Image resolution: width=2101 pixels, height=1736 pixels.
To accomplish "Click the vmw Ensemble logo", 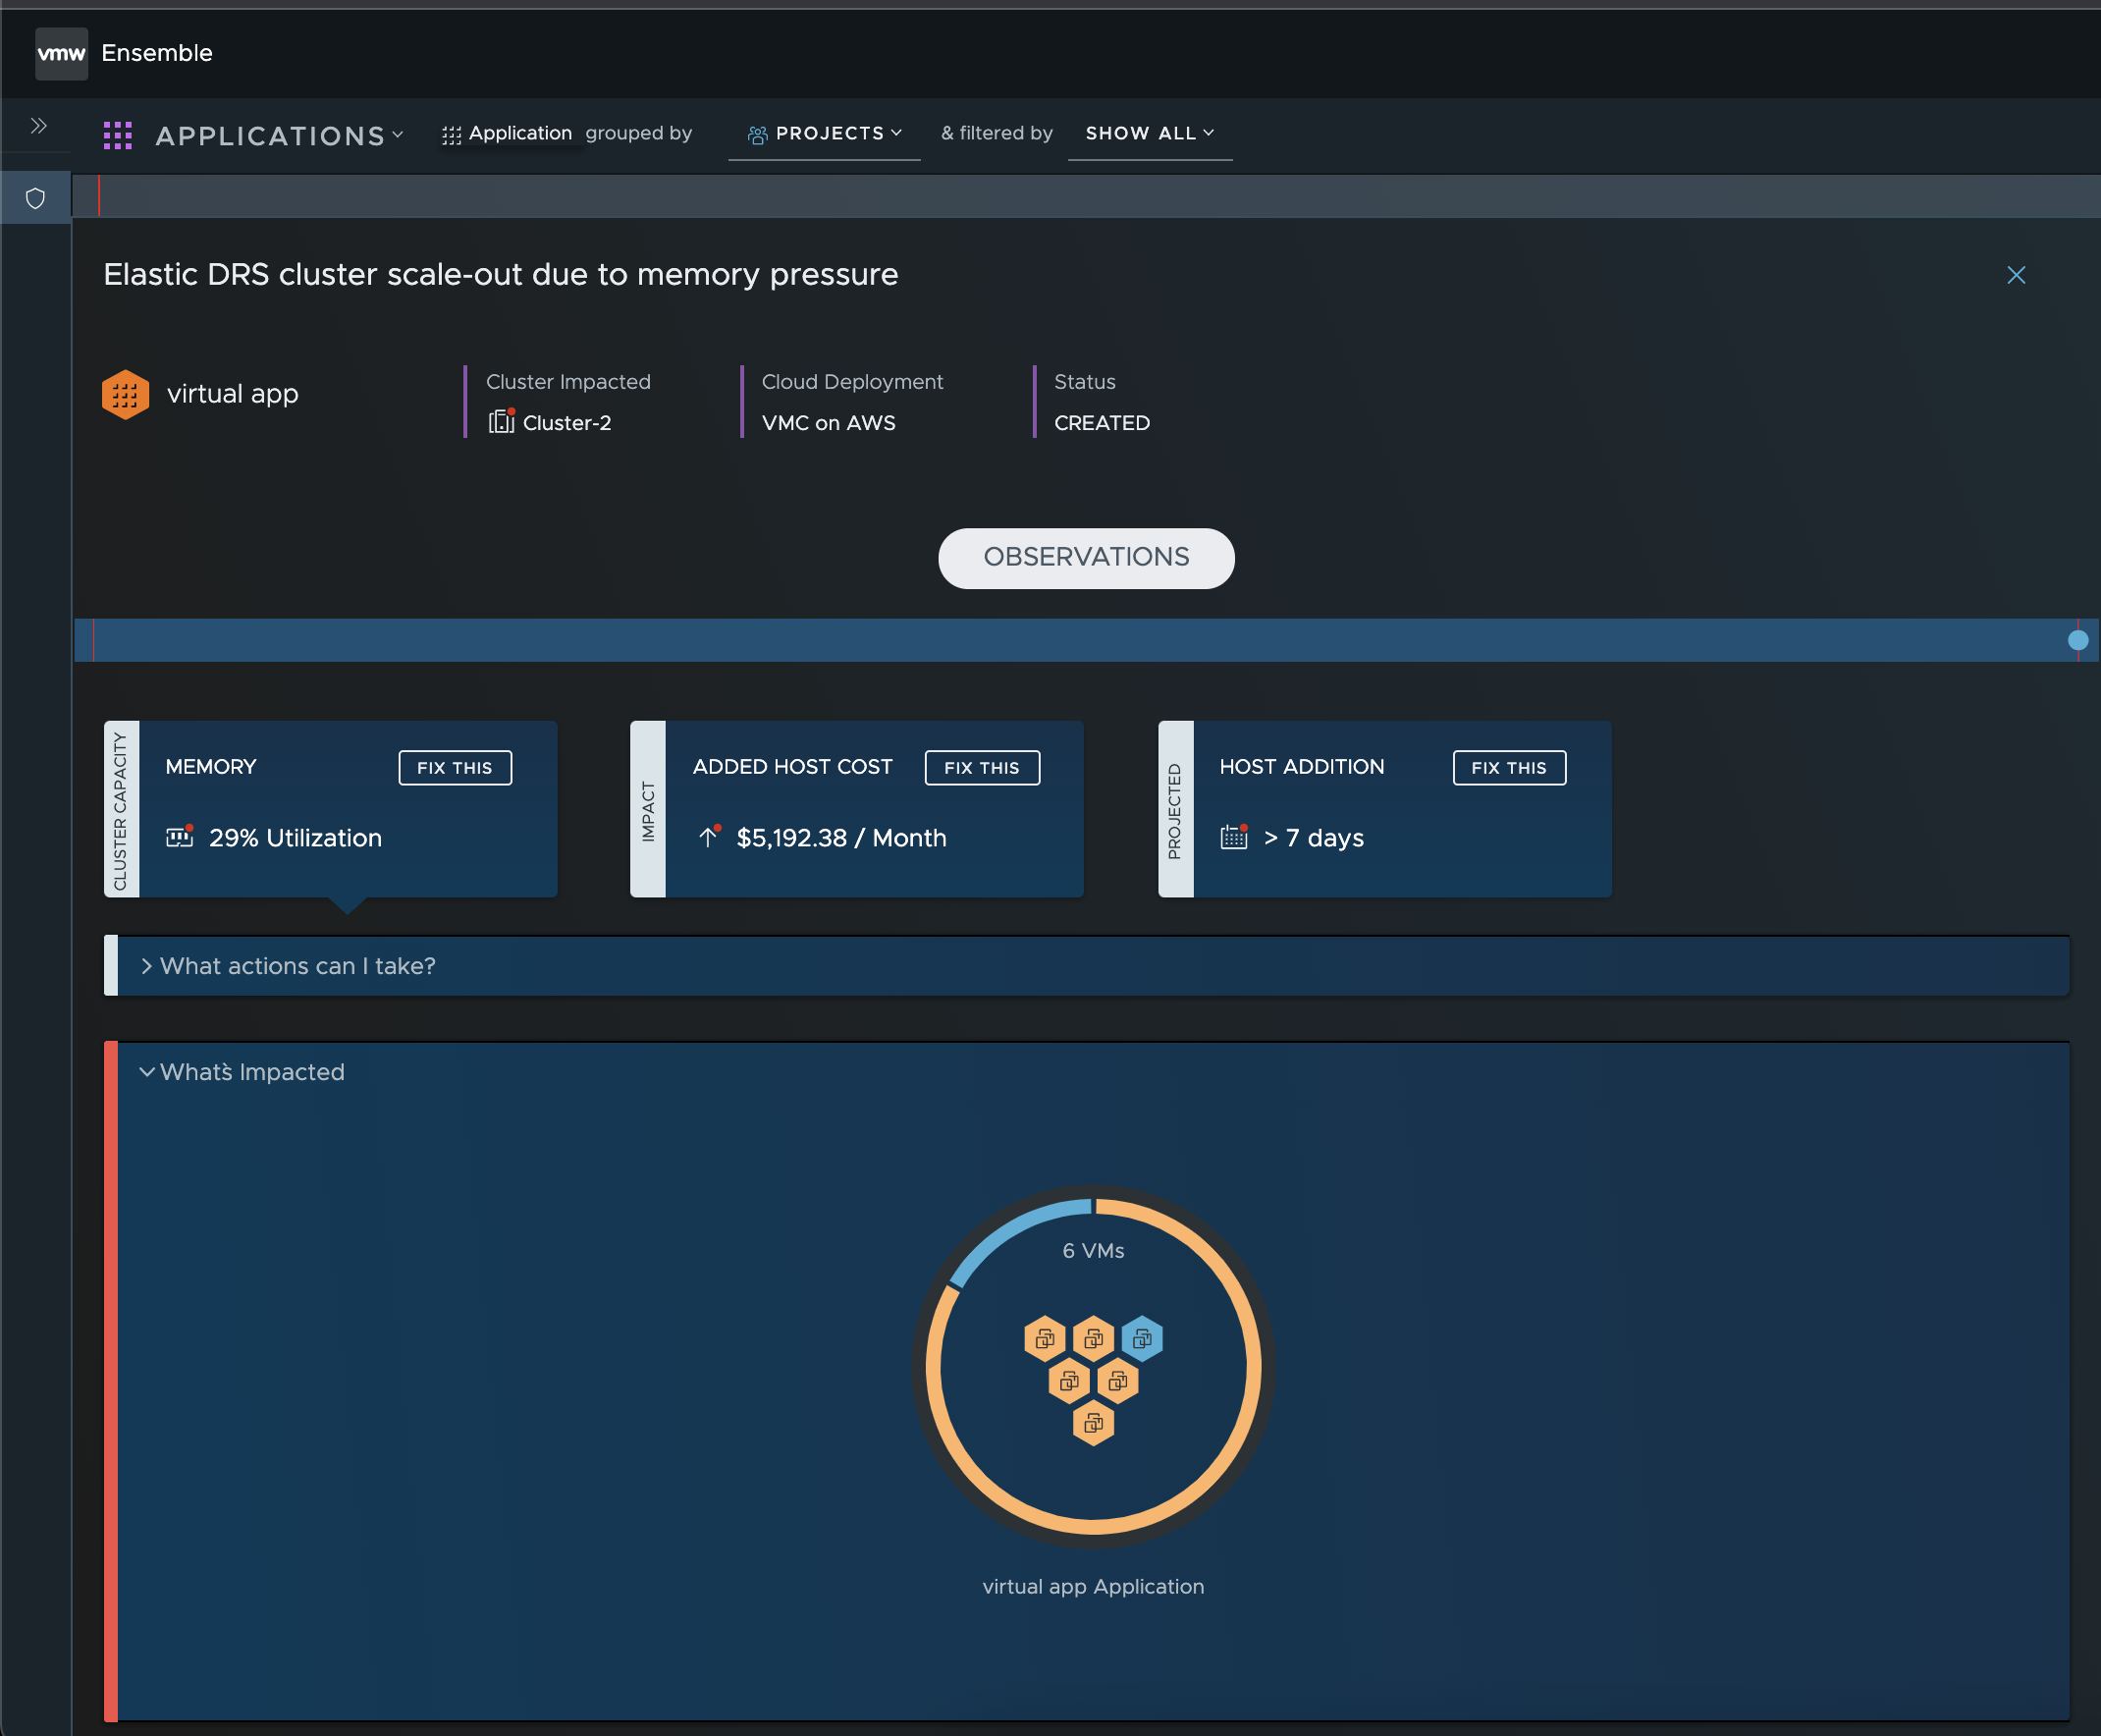I will [61, 53].
